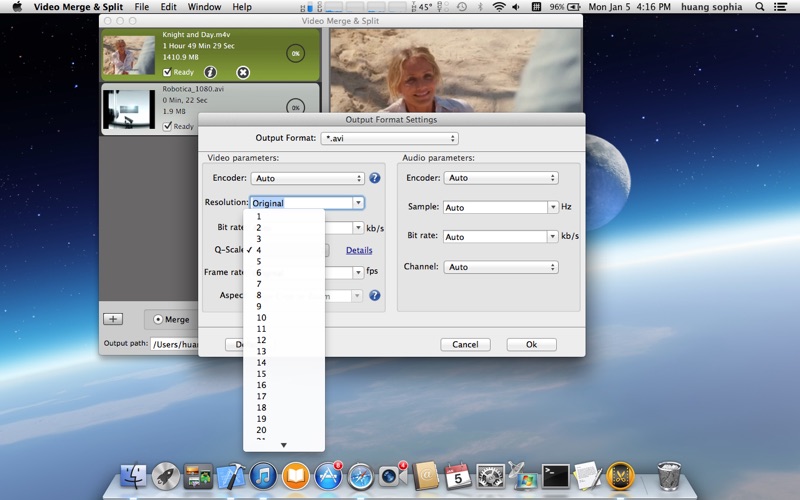Click the Output path text field
This screenshot has height=500, width=800.
click(x=175, y=344)
